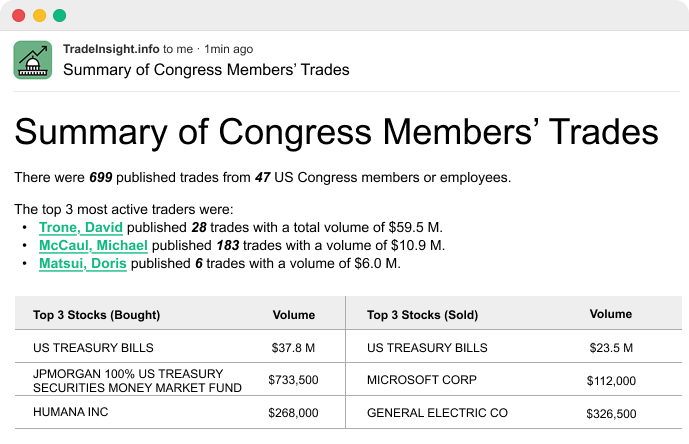Image resolution: width=689 pixels, height=444 pixels.
Task: Click the Top 3 Stocks (Bought) column header
Action: 97,315
